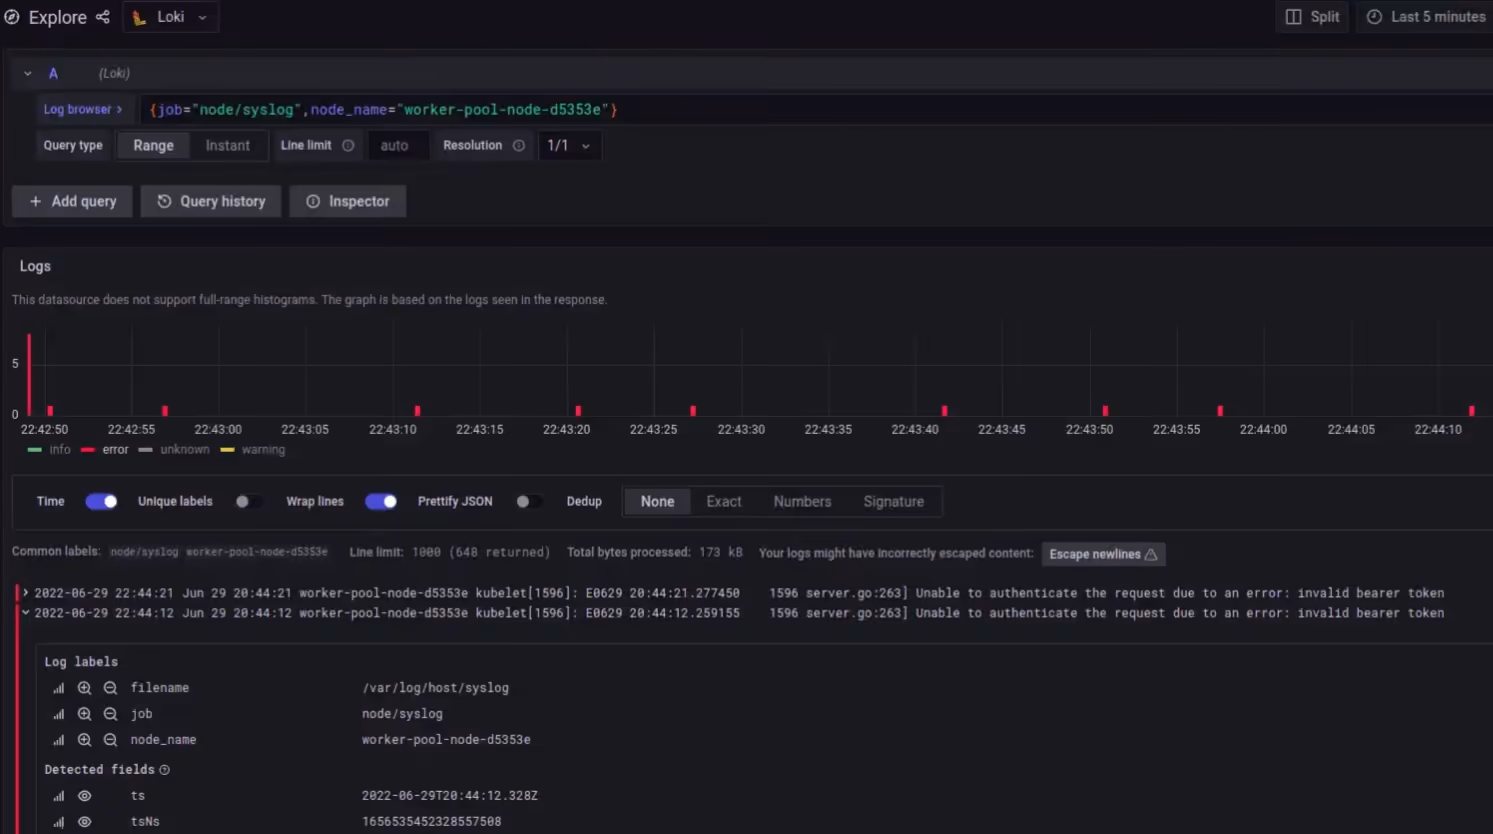This screenshot has width=1493, height=834.
Task: Open the Loki datasource dropdown
Action: (x=200, y=16)
